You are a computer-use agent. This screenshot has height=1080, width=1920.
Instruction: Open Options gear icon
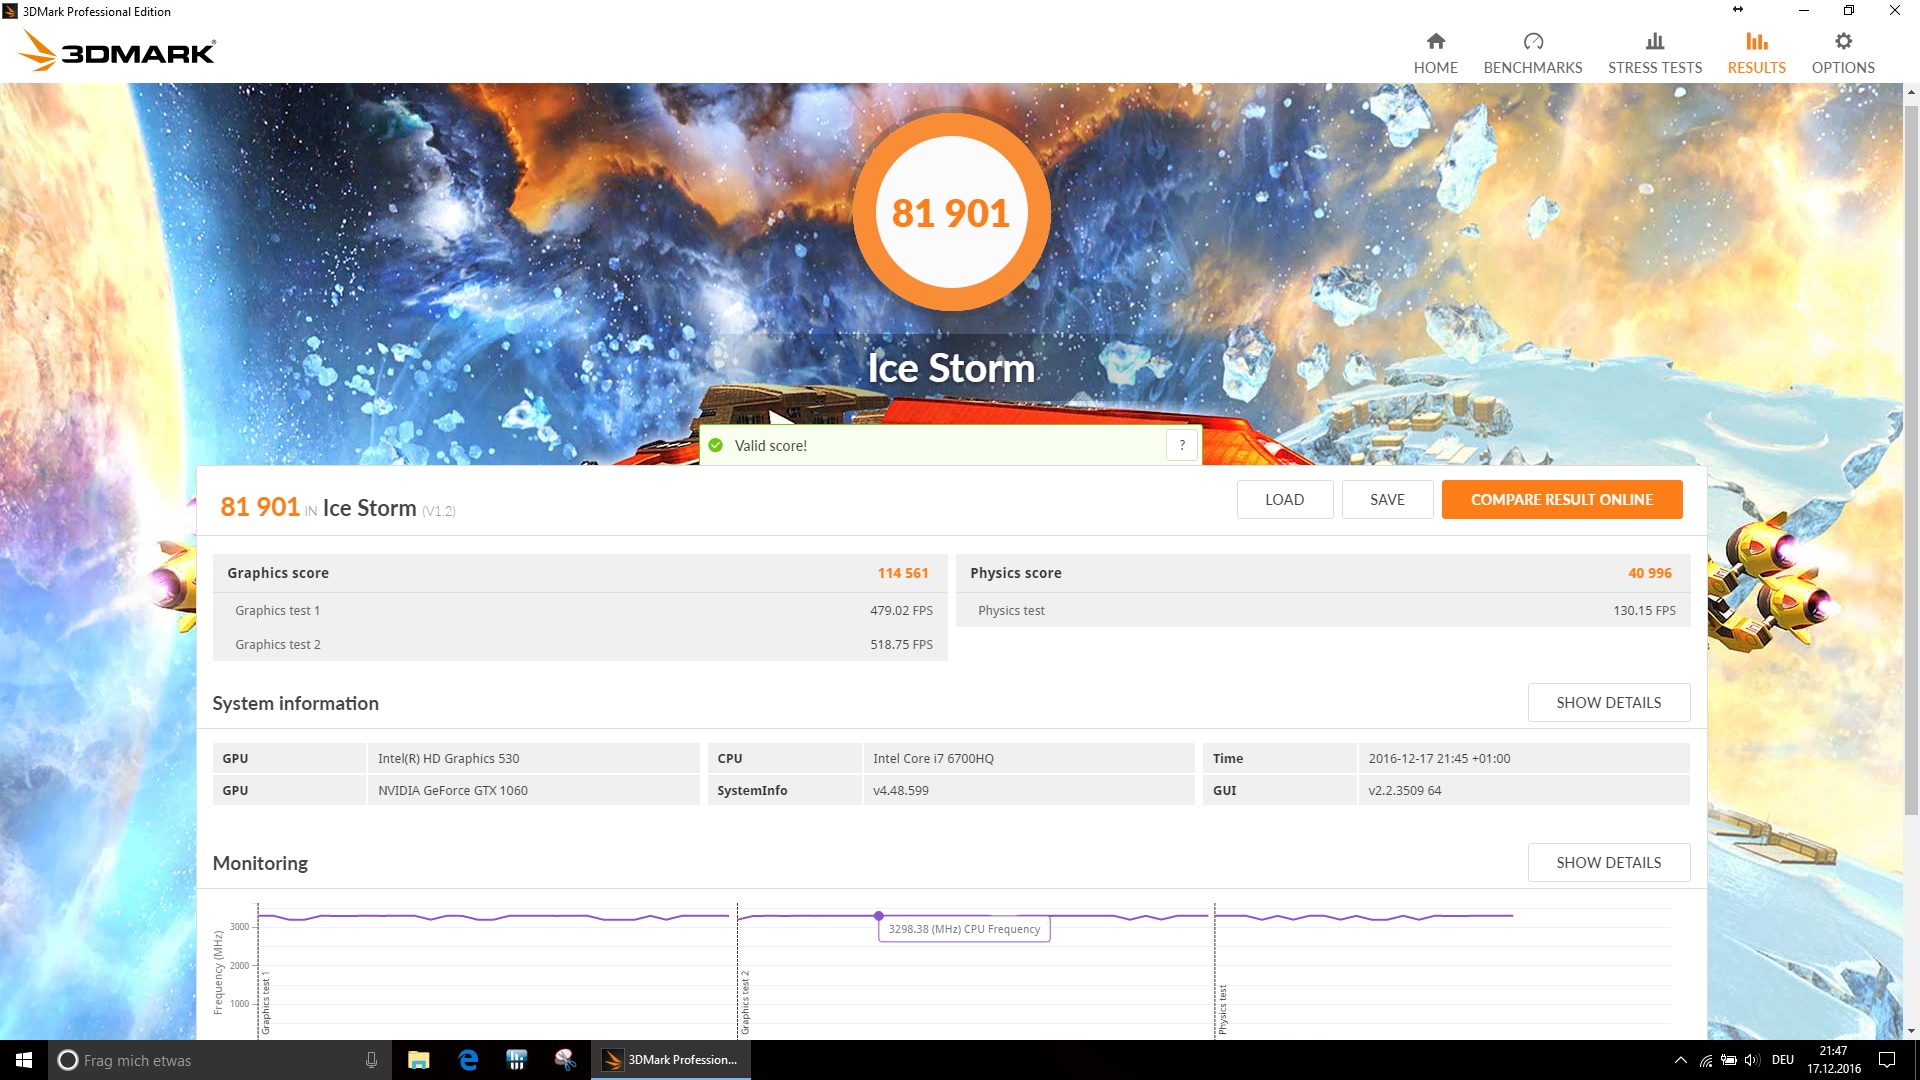pos(1842,41)
